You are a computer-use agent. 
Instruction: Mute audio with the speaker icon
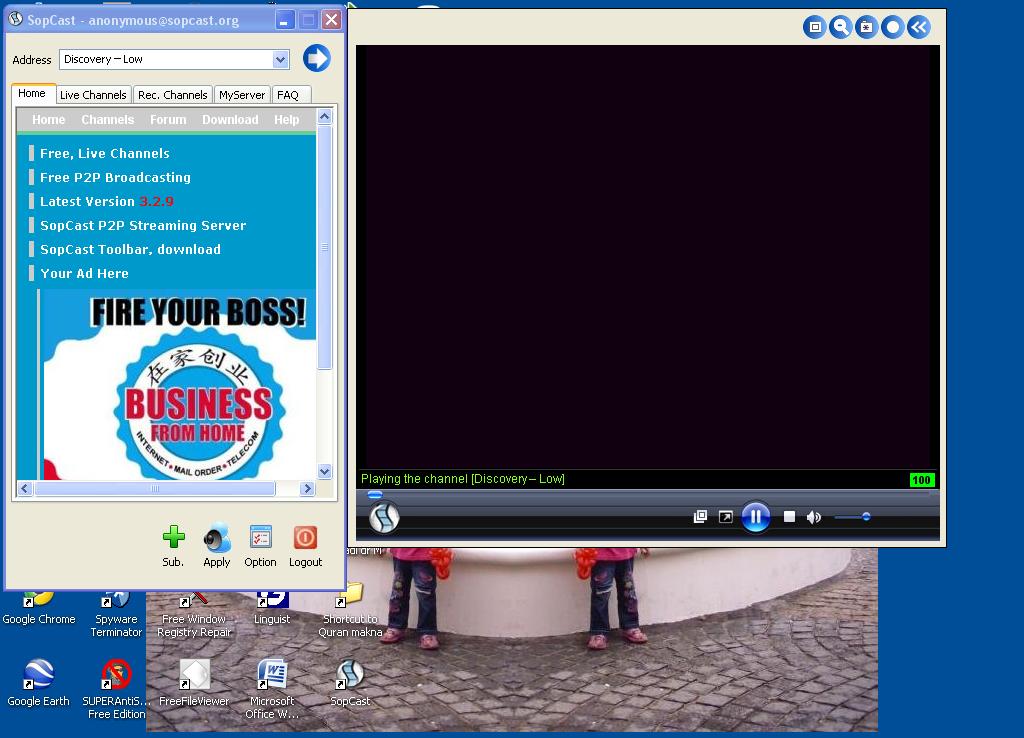coord(814,517)
